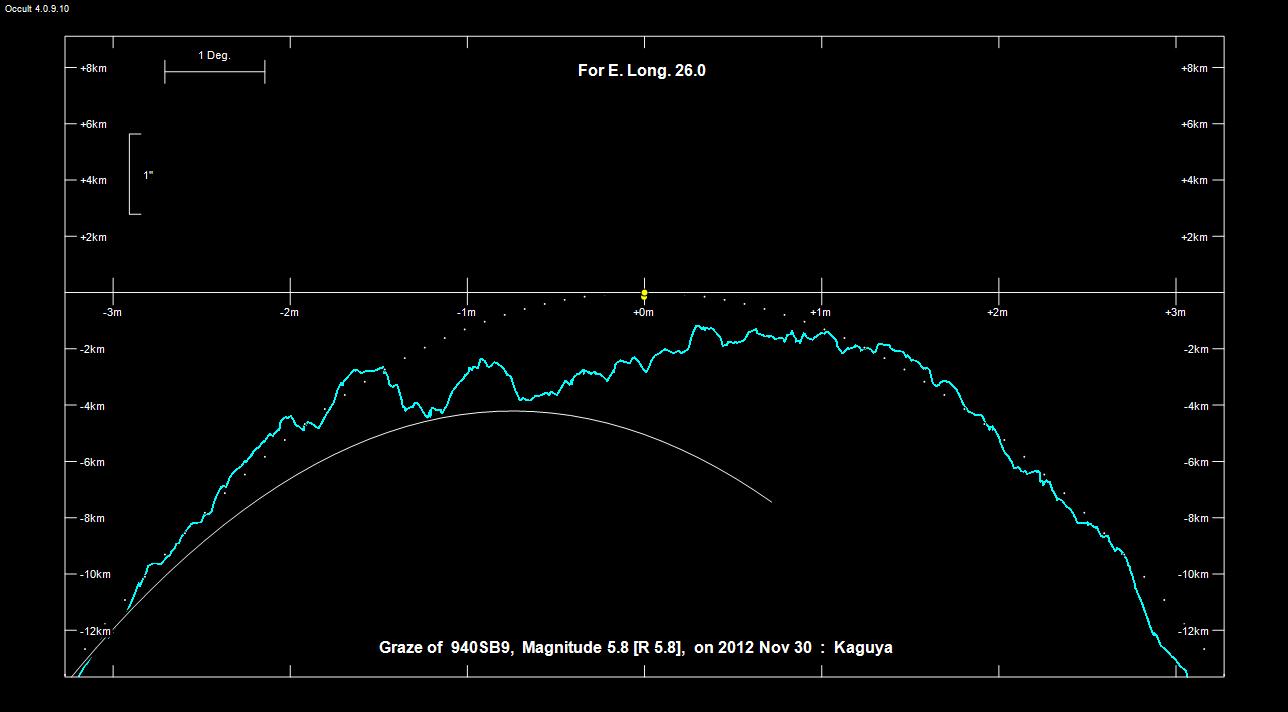Click the "1 Deg." horizontal scale bar
Viewport: 1288px width, 712px height.
pos(214,72)
